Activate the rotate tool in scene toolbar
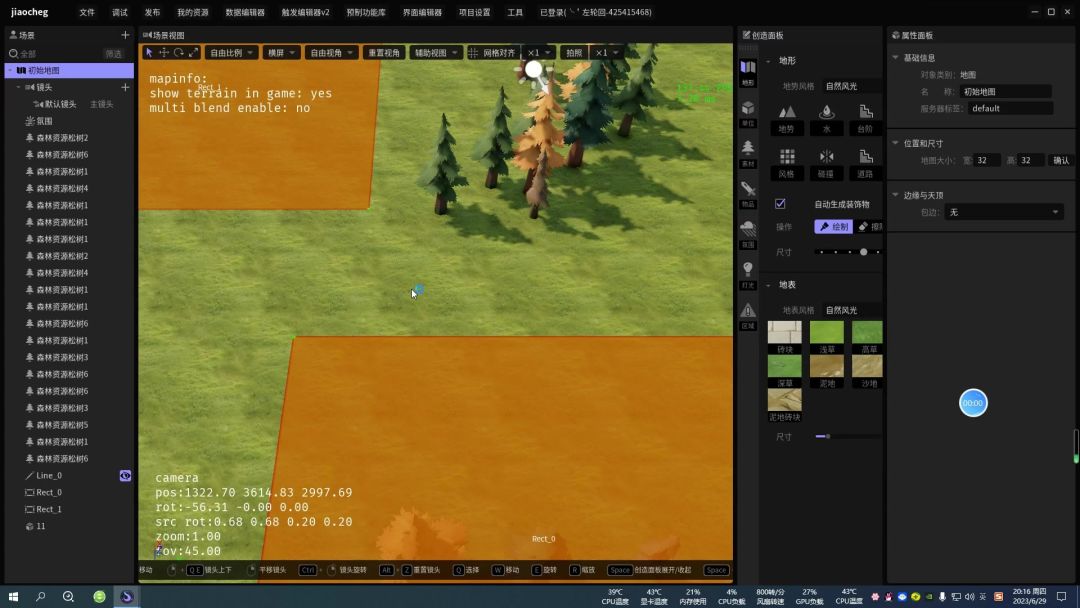Viewport: 1080px width, 608px height. point(178,52)
